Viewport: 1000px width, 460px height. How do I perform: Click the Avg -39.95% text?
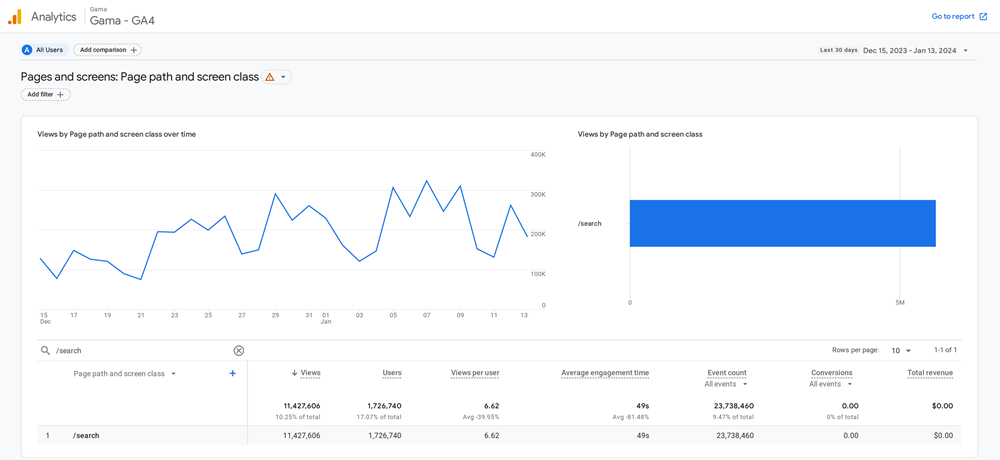pos(481,417)
